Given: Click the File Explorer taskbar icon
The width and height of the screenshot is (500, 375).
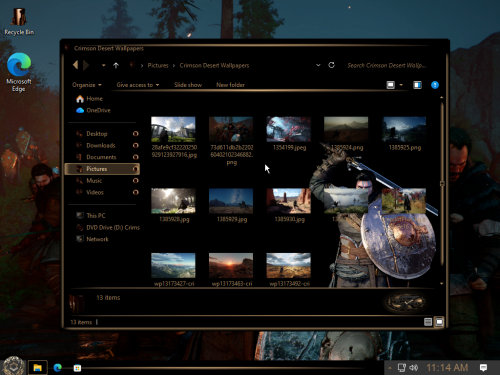Looking at the screenshot, I should coord(37,368).
